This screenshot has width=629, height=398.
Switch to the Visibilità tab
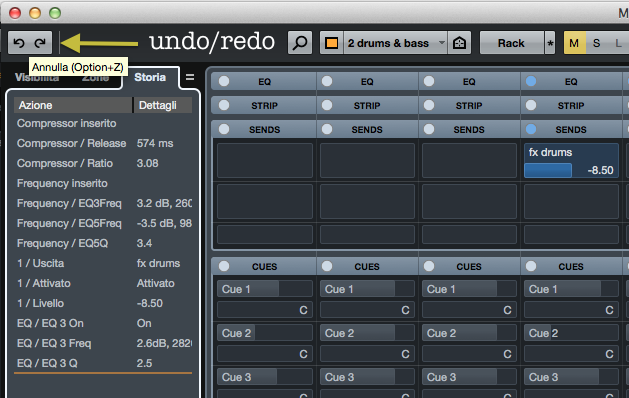37,77
